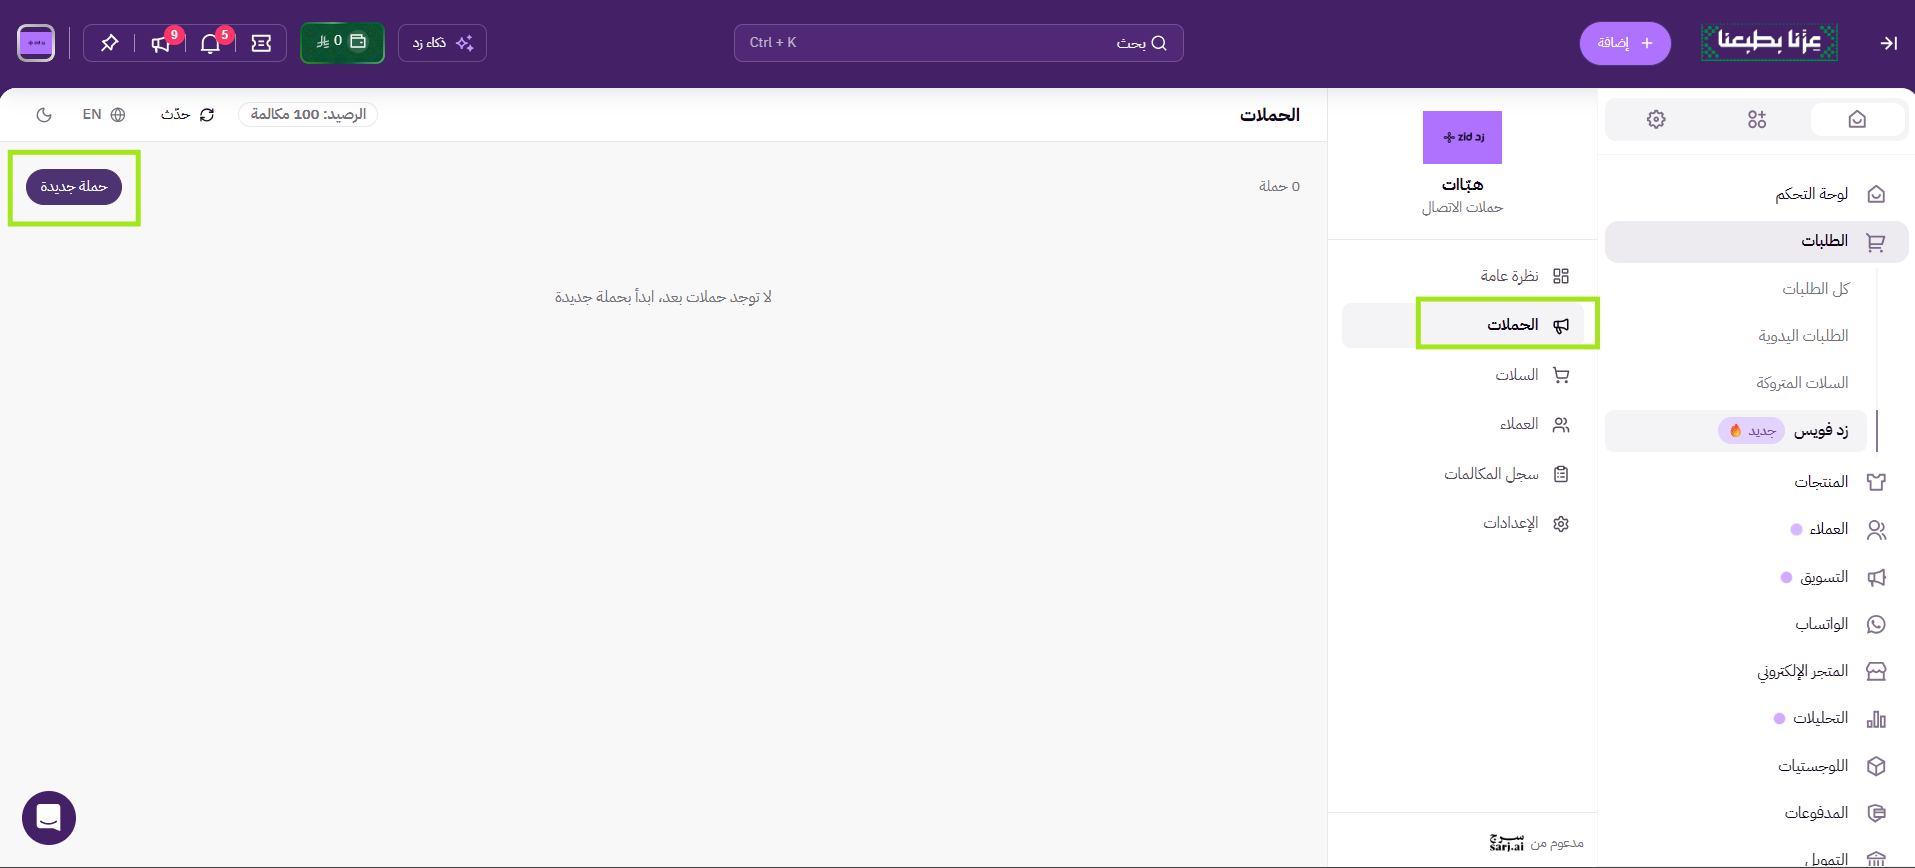The width and height of the screenshot is (1915, 868).
Task: Open the megaphone announcements with 9 badge
Action: click(x=160, y=43)
